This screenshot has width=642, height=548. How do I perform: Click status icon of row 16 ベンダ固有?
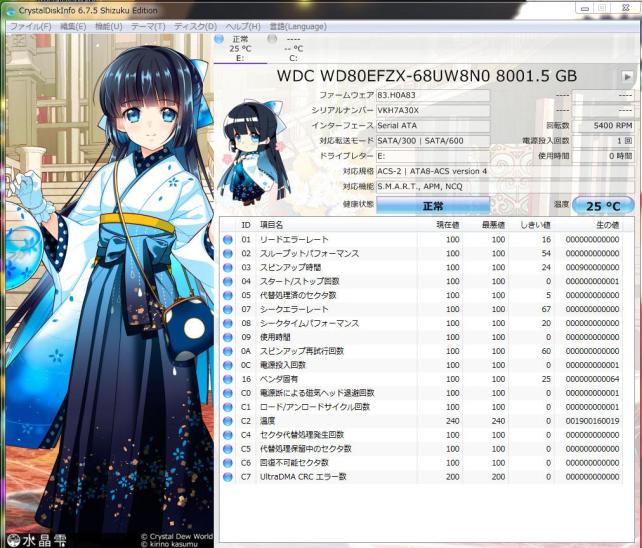pos(228,379)
